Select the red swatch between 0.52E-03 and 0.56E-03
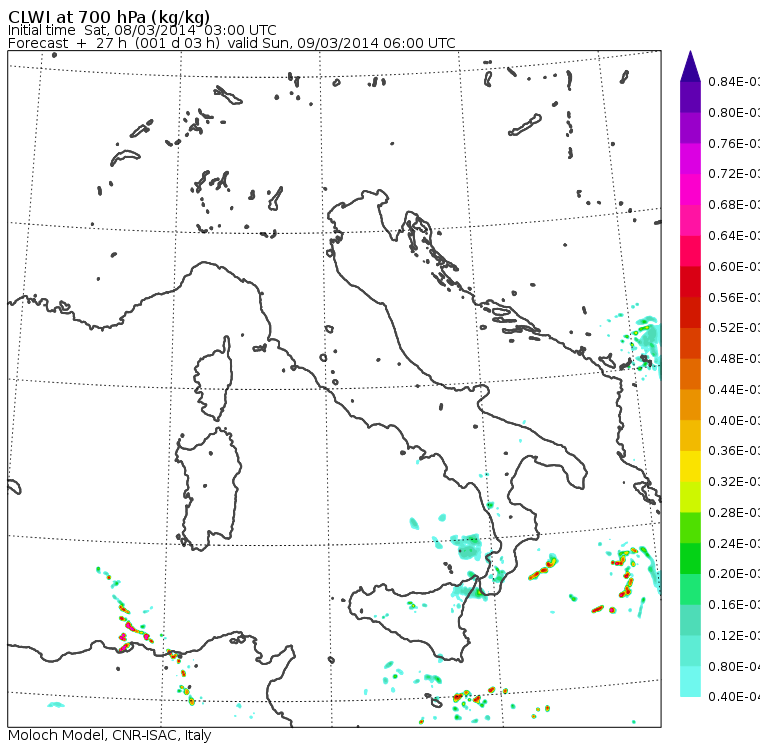 coord(690,313)
